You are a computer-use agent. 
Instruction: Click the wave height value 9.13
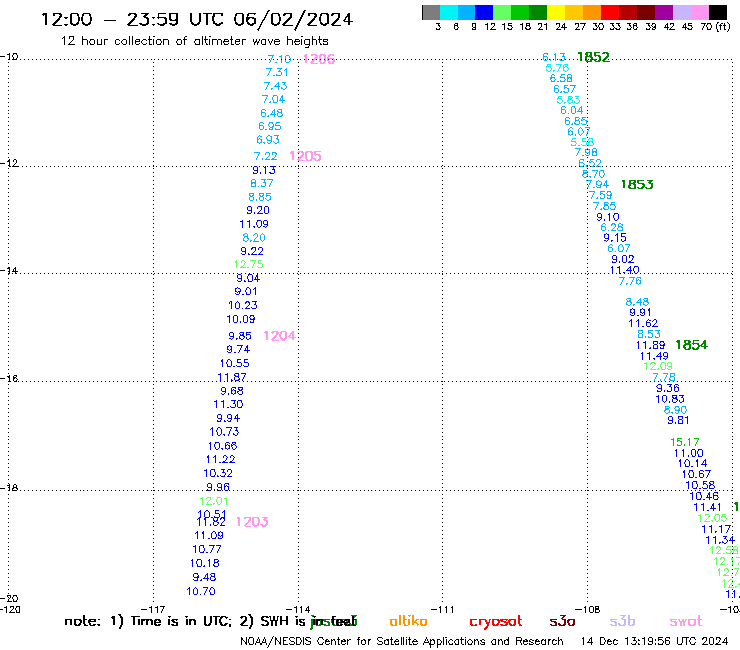tap(263, 170)
